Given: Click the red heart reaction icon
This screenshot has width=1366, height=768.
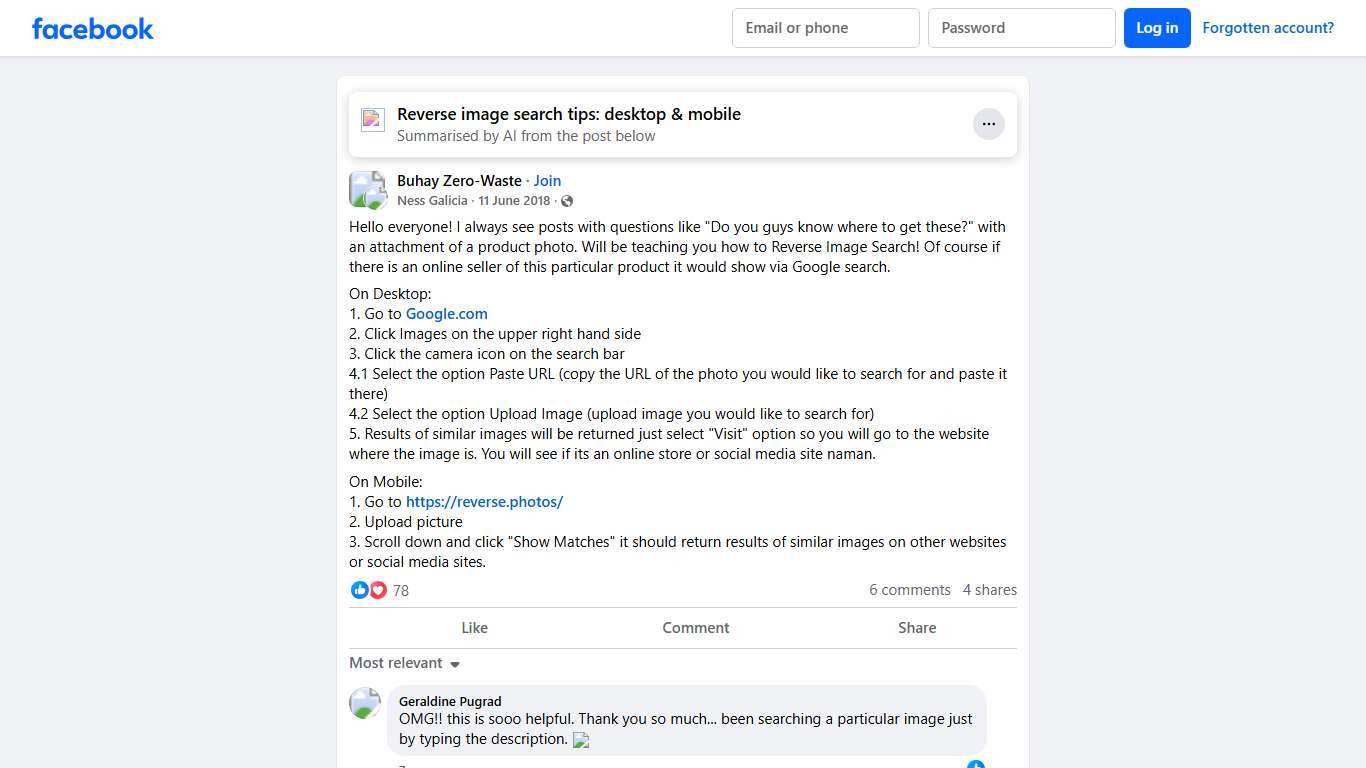Looking at the screenshot, I should 378,590.
